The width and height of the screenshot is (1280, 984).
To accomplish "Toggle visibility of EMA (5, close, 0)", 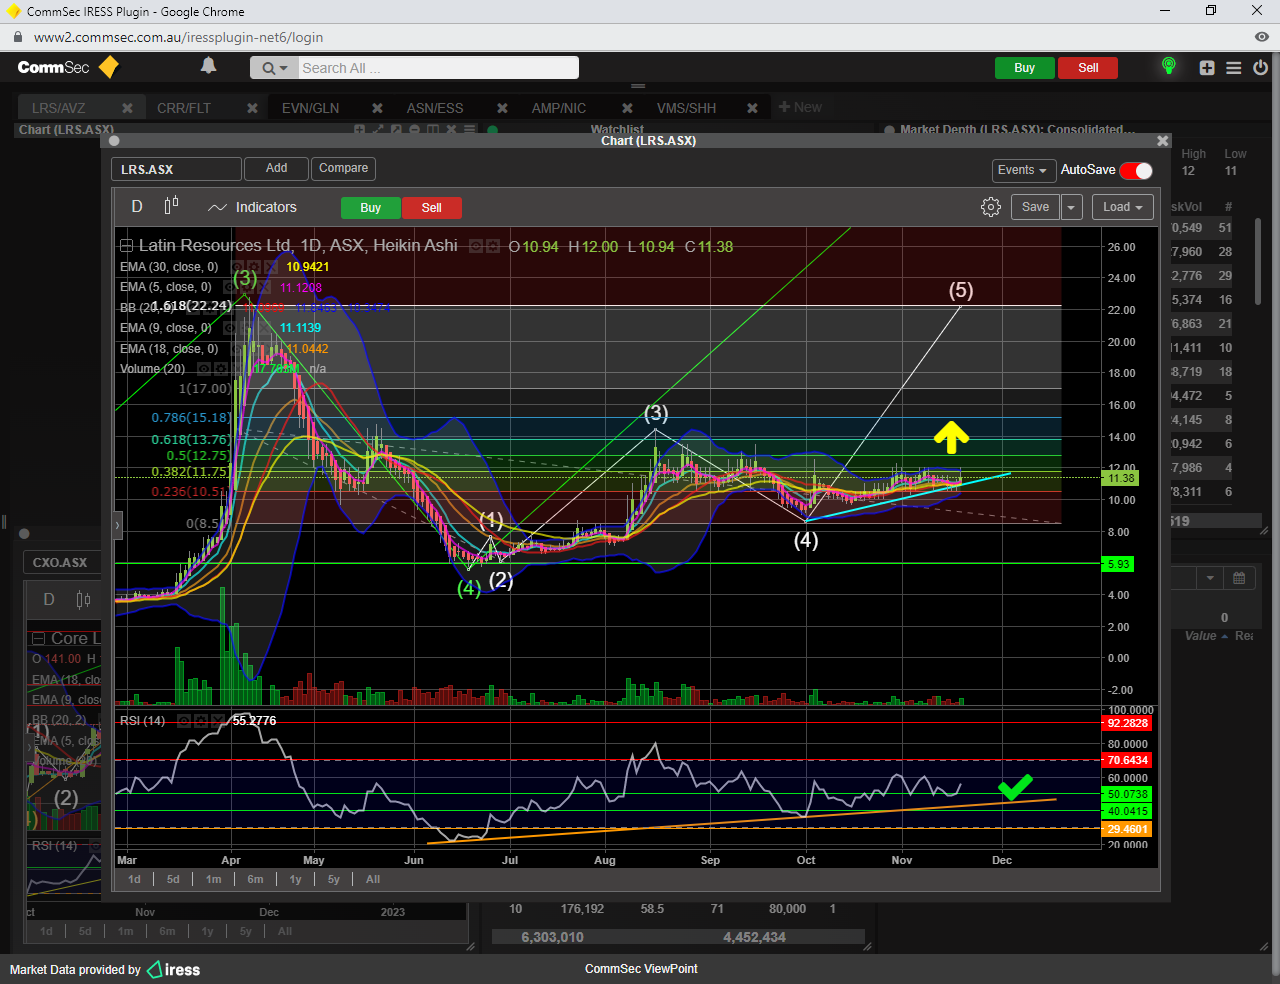I will click(230, 287).
